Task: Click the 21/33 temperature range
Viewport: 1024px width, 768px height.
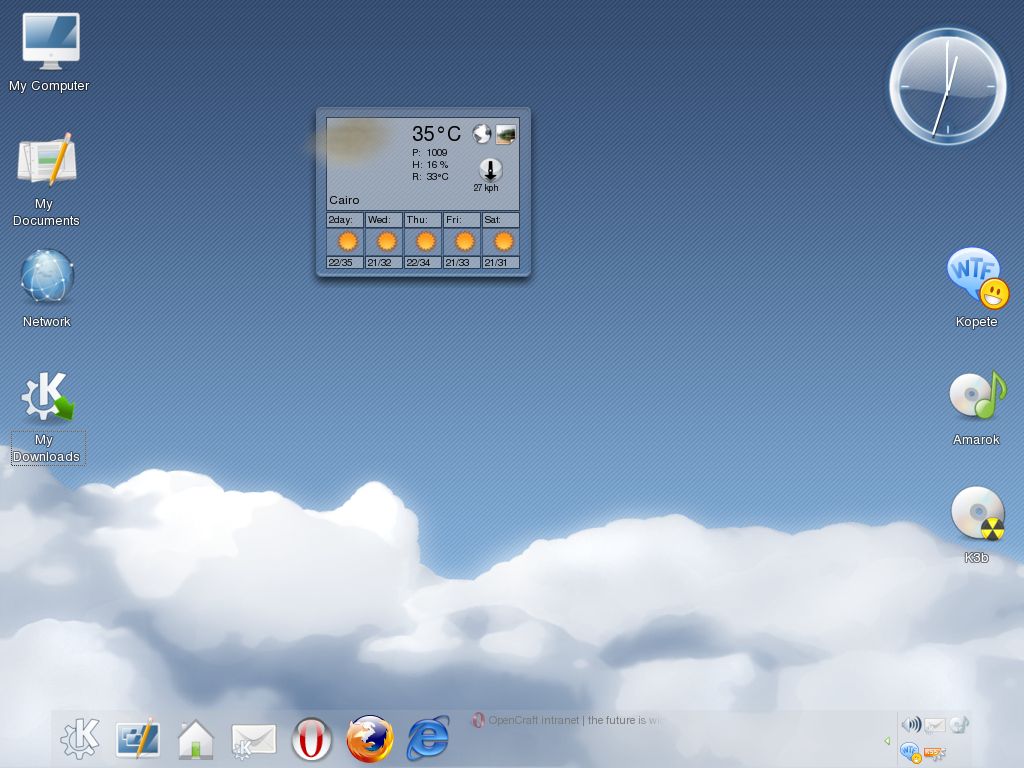Action: (462, 263)
